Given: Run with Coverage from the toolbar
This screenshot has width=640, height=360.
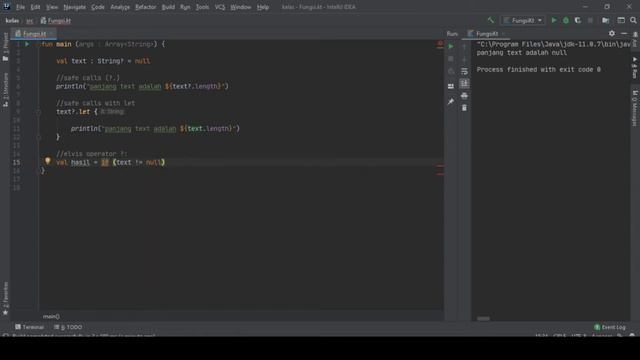Looking at the screenshot, I should (x=578, y=20).
